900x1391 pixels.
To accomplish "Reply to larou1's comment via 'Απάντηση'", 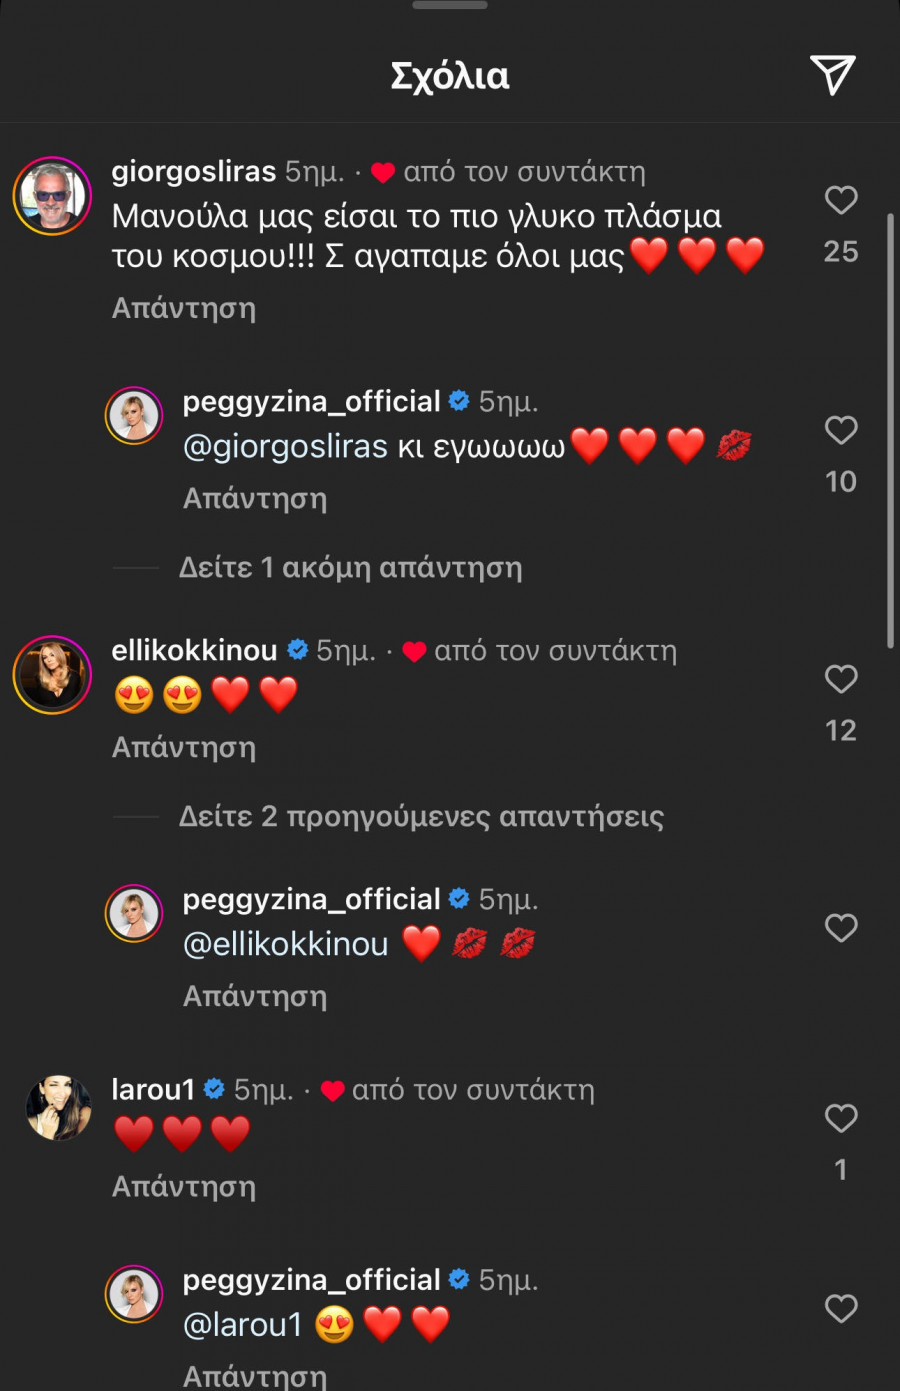I will click(x=184, y=1186).
